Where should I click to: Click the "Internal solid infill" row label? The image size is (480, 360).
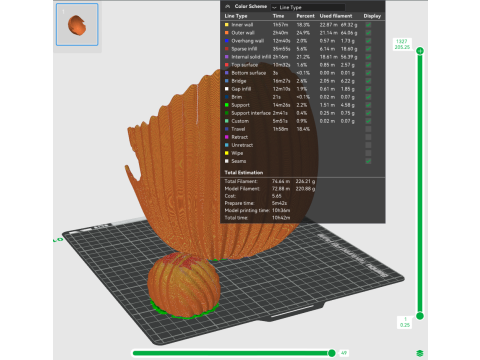[x=251, y=57]
